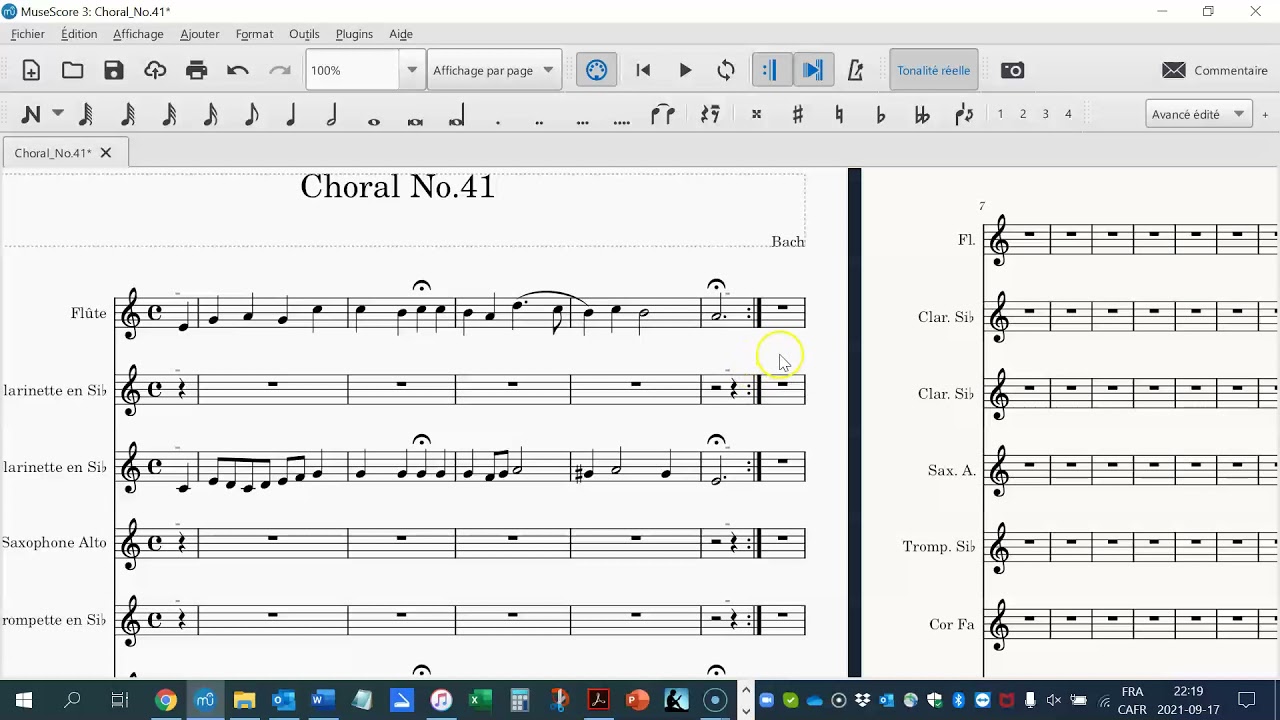1280x720 pixels.
Task: Save the current score
Action: point(114,70)
